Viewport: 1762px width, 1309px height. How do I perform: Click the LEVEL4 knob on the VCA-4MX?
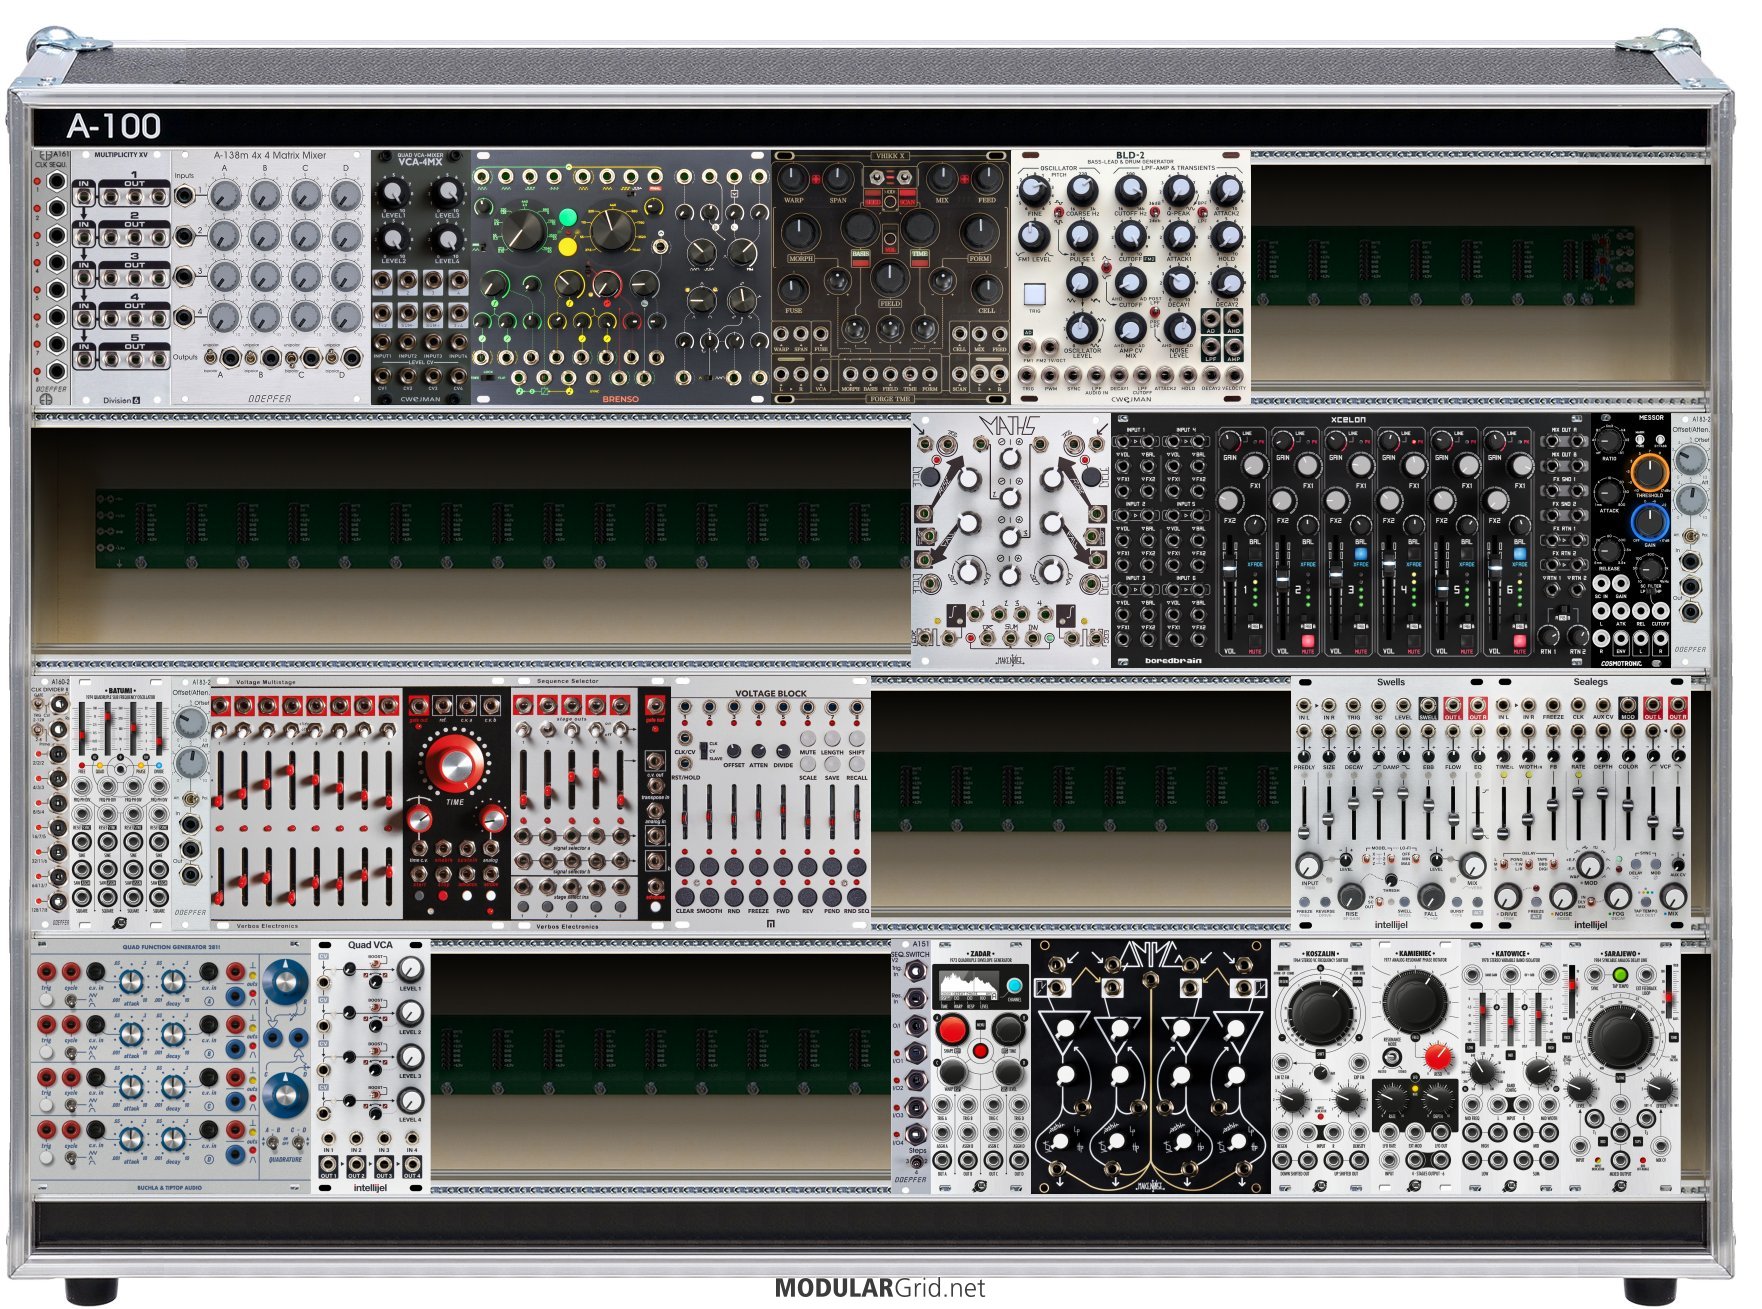[x=447, y=239]
